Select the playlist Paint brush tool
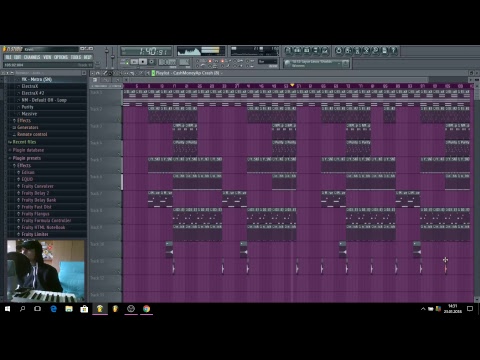Viewport: 480px width, 360px height. click(110, 73)
